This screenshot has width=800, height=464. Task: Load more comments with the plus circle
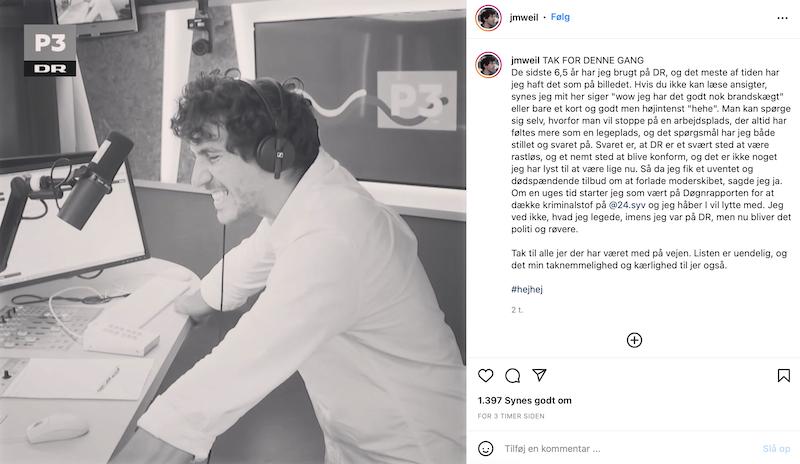[634, 340]
